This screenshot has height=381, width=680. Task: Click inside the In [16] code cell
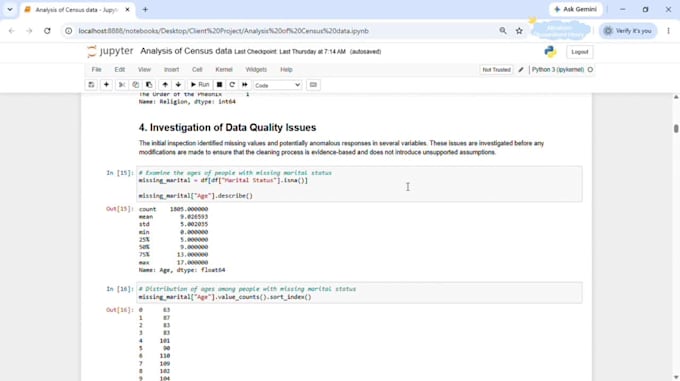pos(359,293)
